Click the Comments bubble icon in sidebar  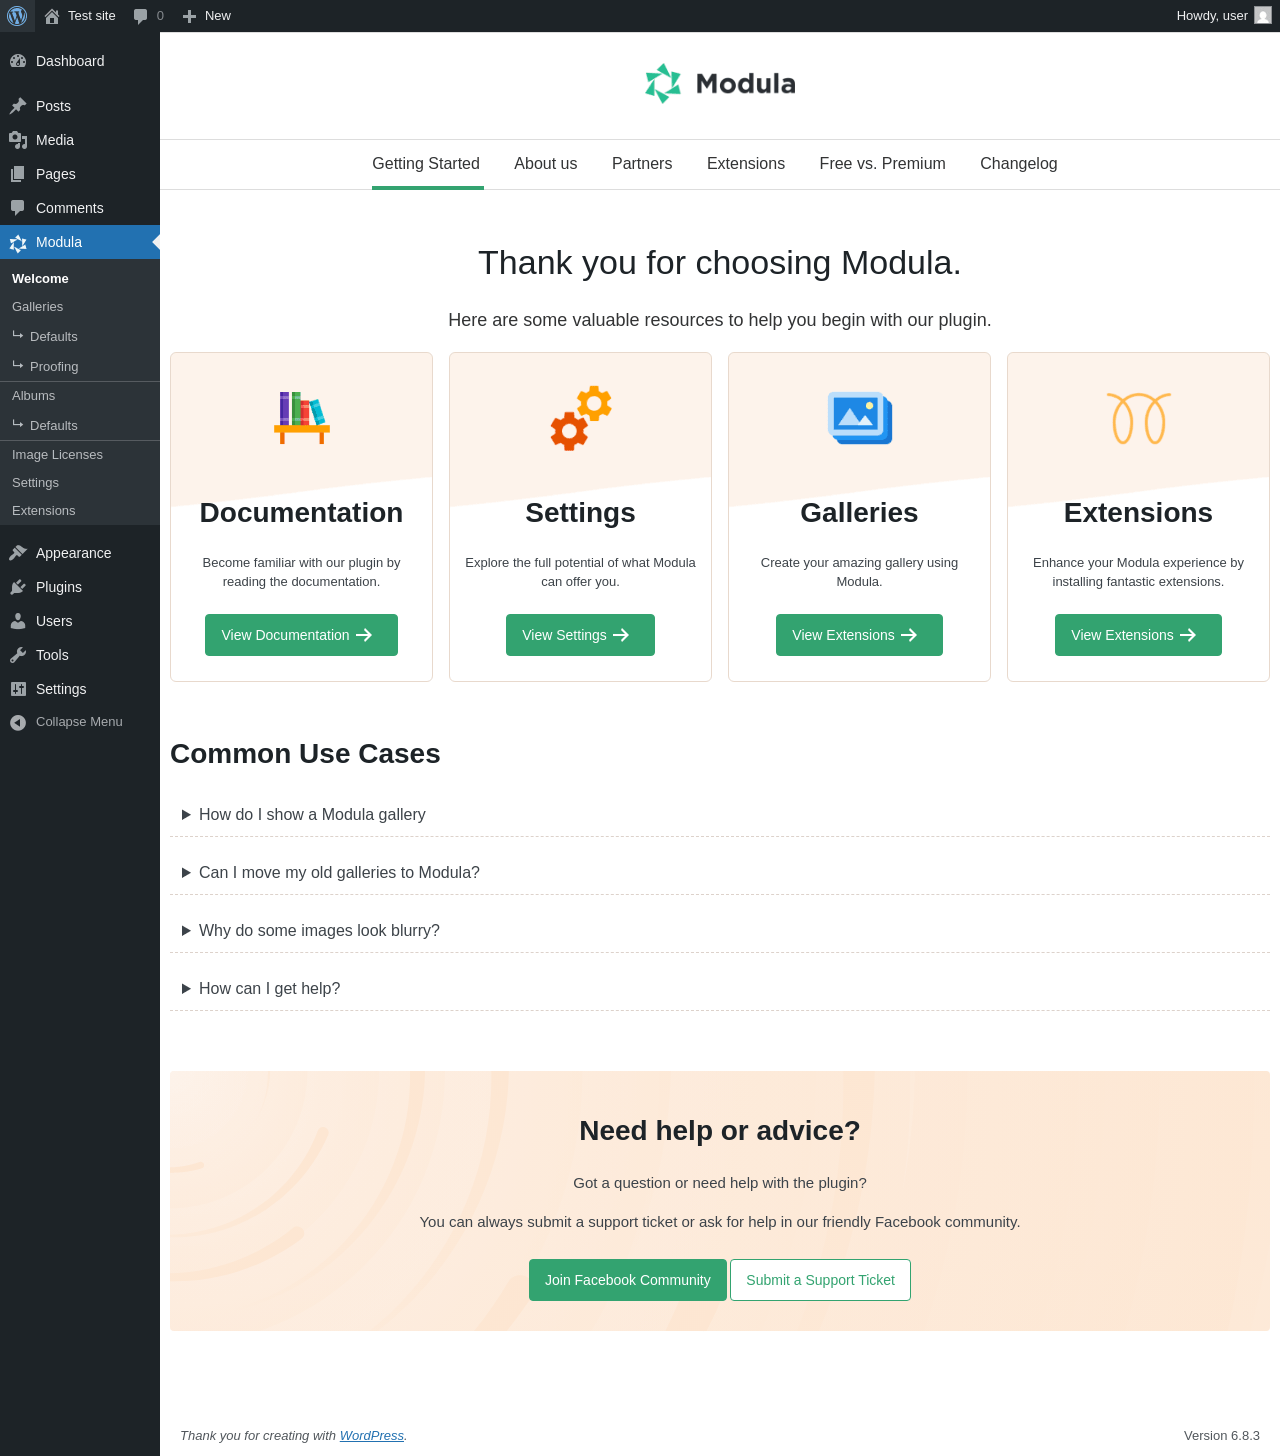(18, 208)
